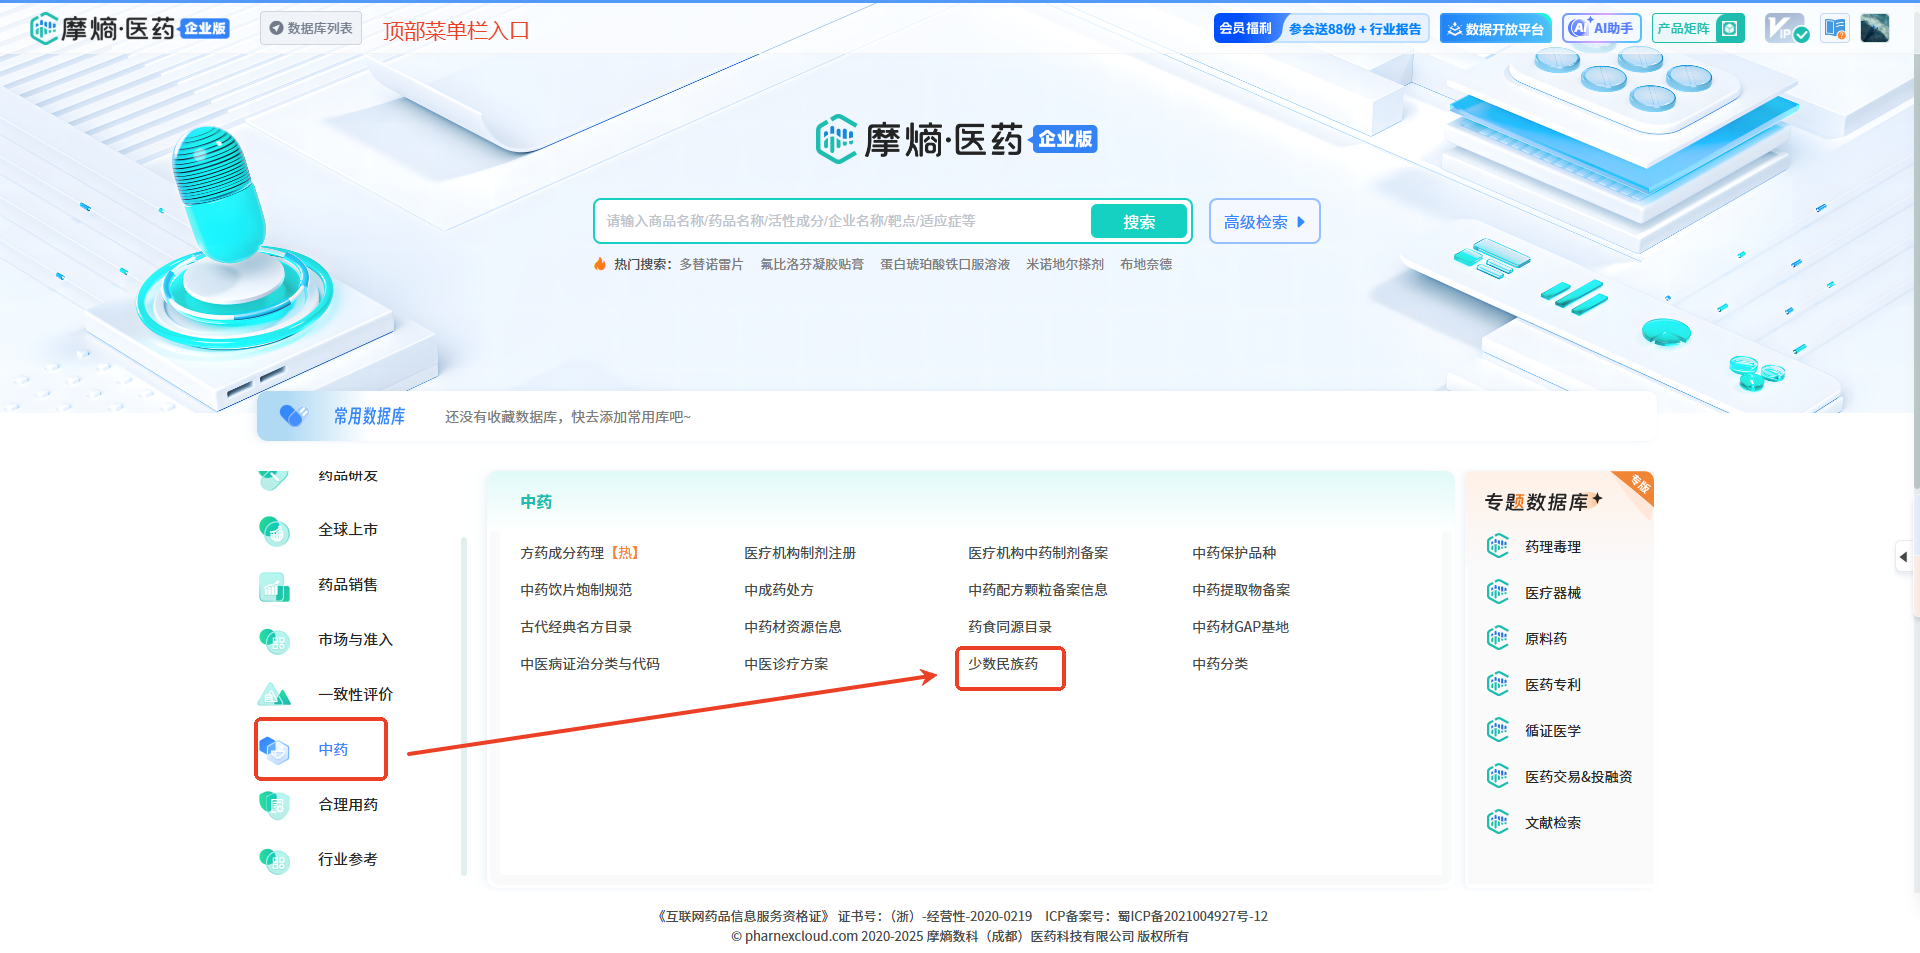Select 行业参考 category icon
Screen dimensions: 1920x953
(274, 859)
